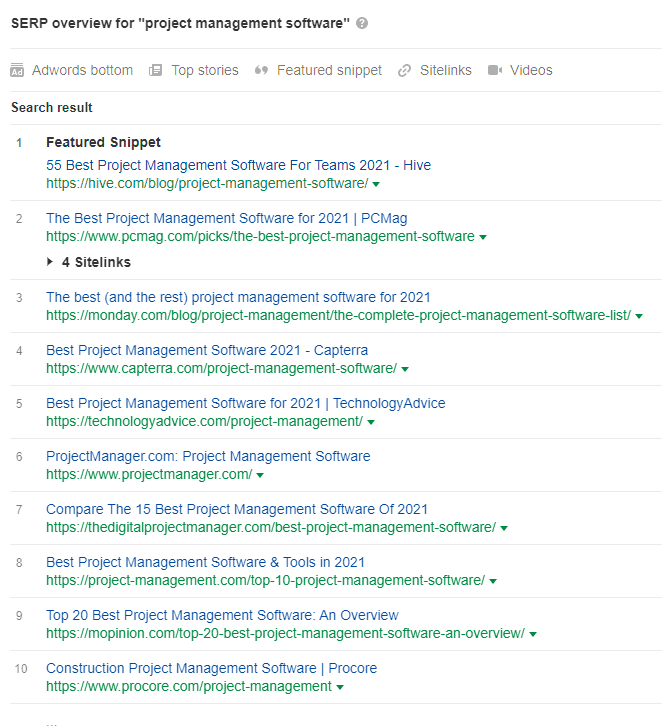Click the '4 Sitelinks' label
This screenshot has width=662, height=728.
point(97,262)
